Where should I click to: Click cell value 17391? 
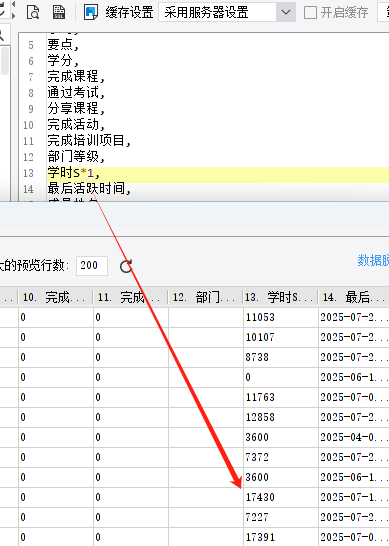260,537
